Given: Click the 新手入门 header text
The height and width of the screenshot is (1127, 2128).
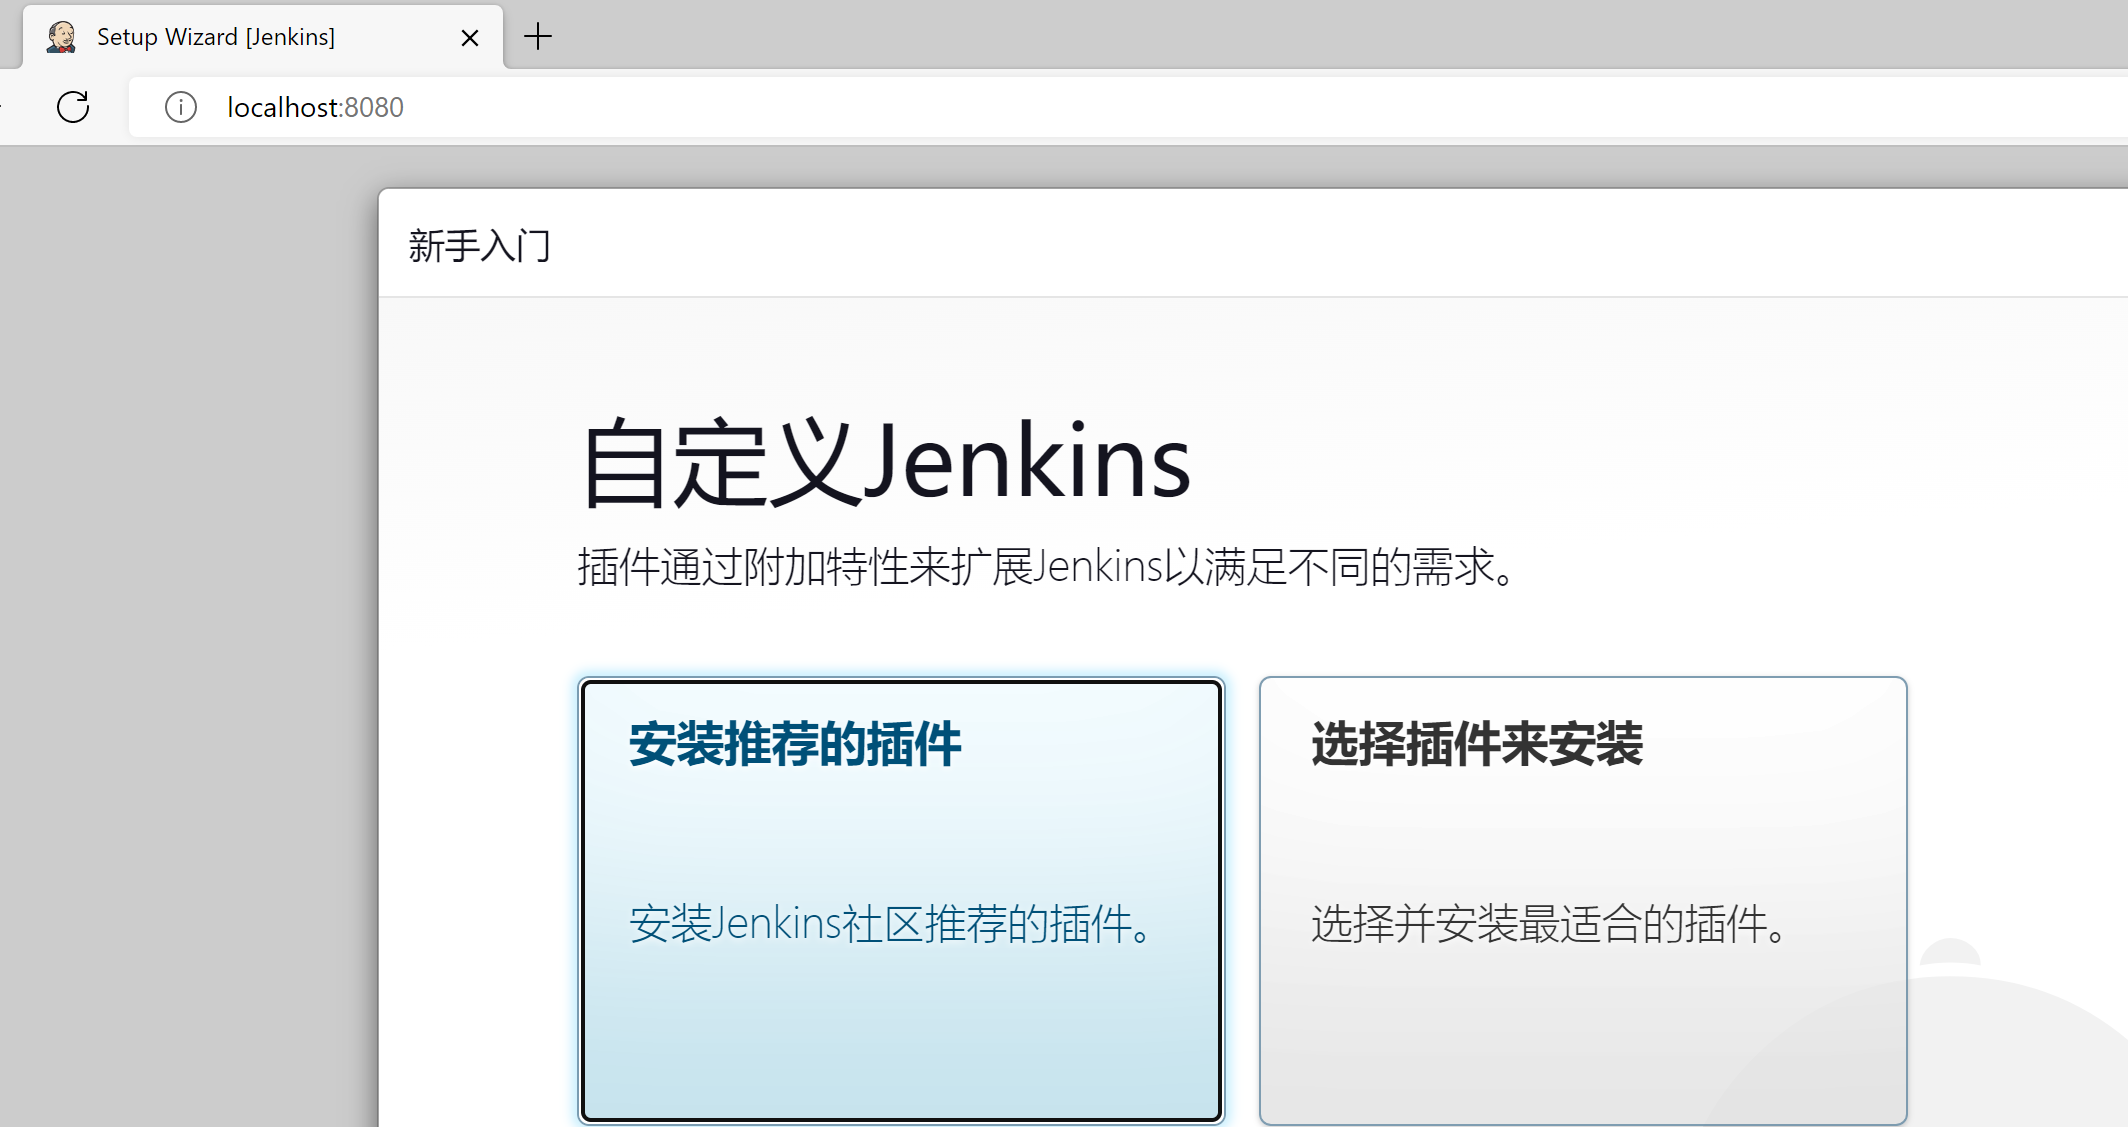Looking at the screenshot, I should point(479,246).
